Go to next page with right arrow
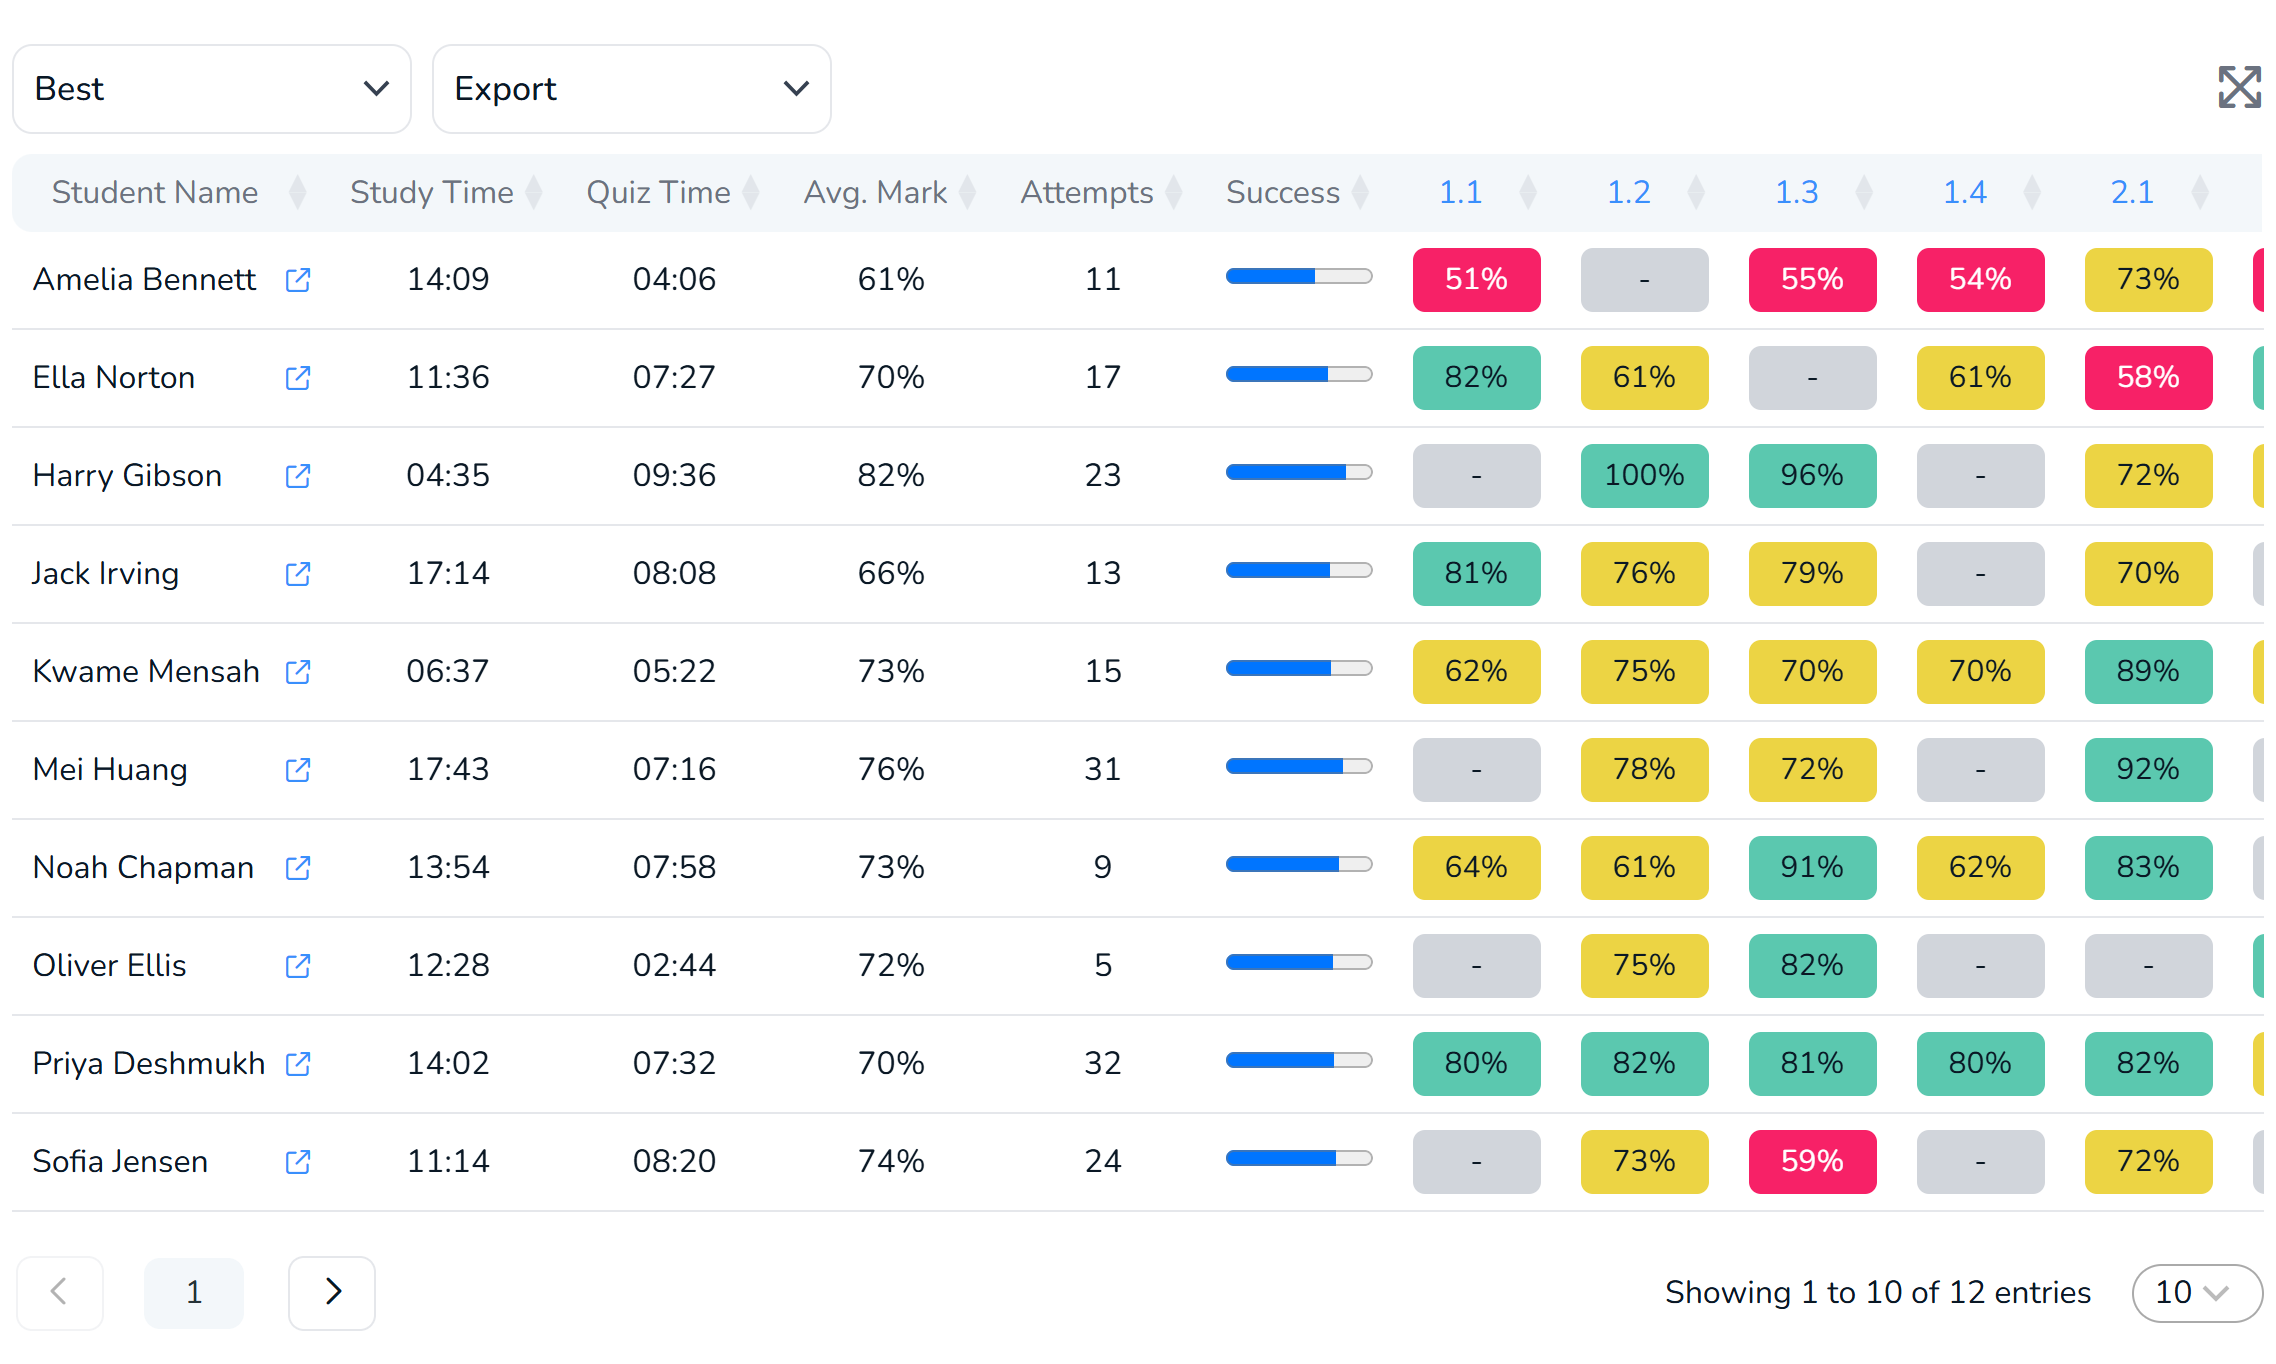The height and width of the screenshot is (1364, 2276). 332,1292
